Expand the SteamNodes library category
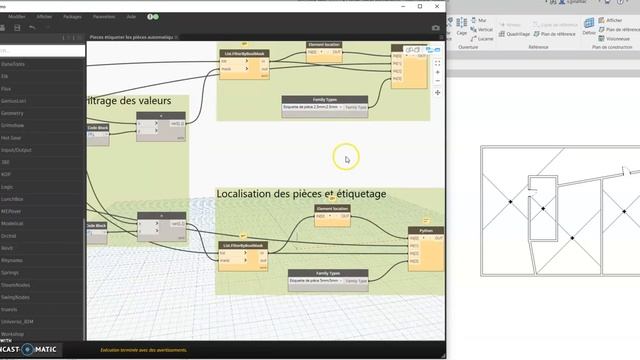 pyautogui.click(x=16, y=285)
